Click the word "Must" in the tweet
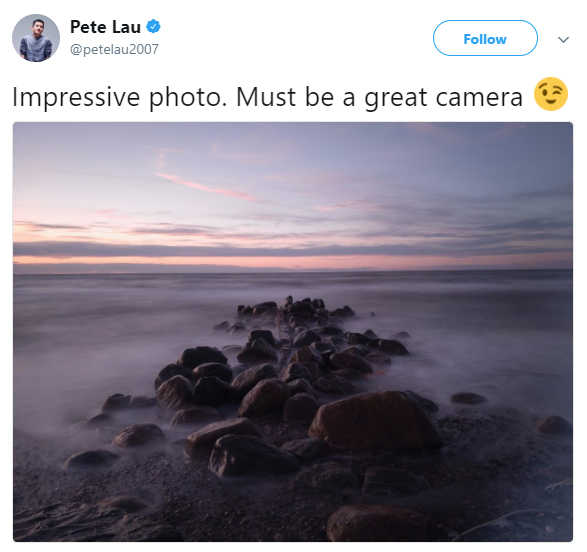This screenshot has width=587, height=552. (267, 97)
